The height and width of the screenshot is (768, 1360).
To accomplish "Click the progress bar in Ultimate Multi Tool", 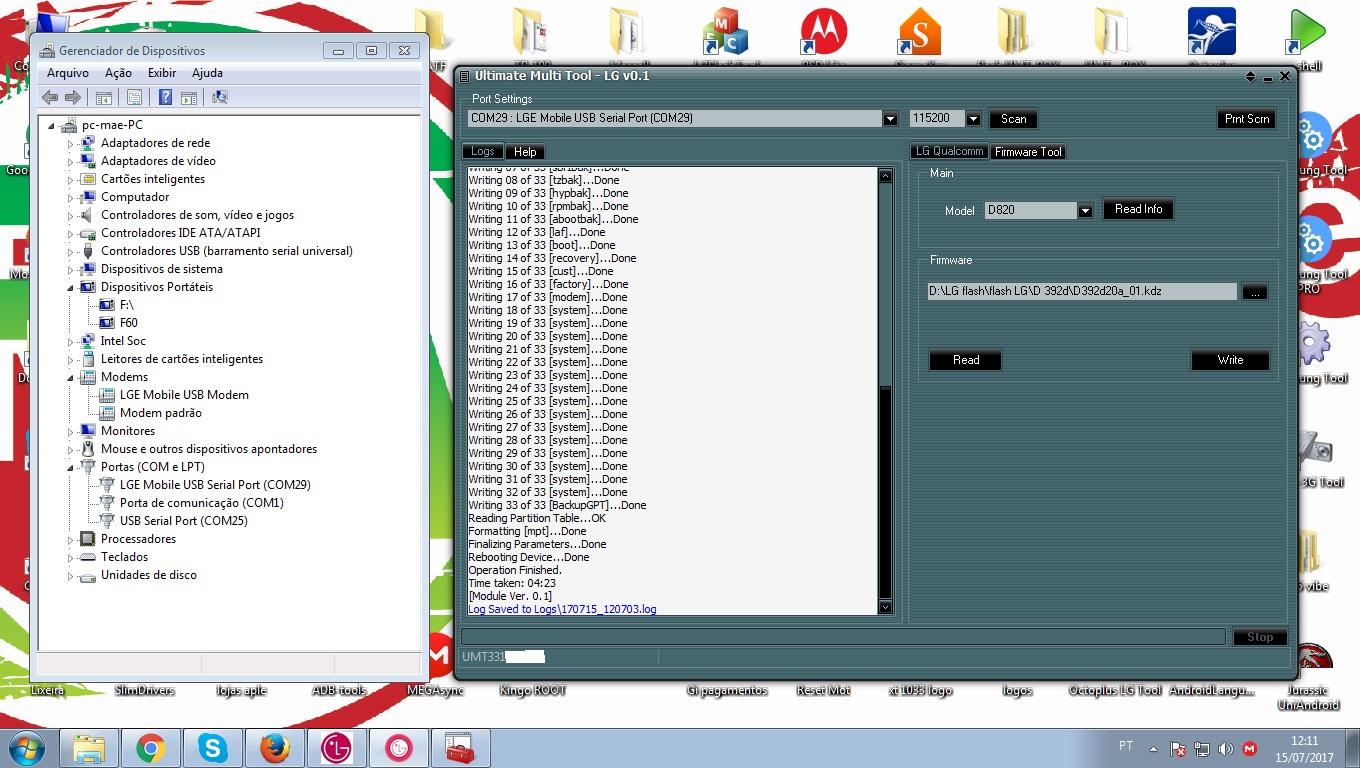I will 843,637.
